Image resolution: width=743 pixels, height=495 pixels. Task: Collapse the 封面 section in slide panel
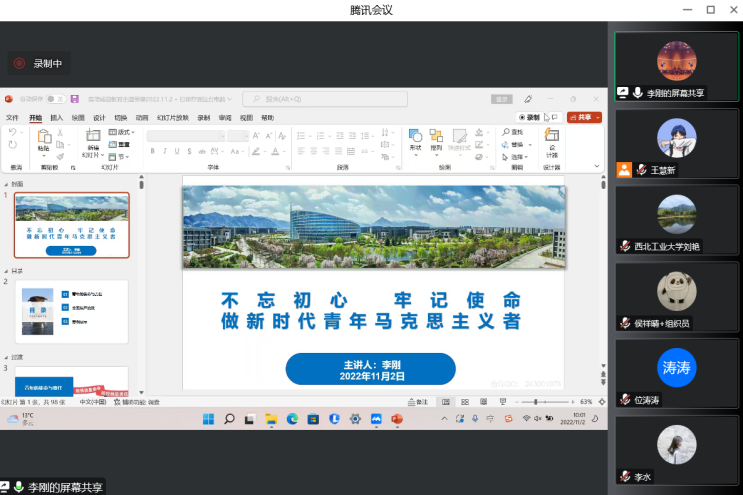(x=7, y=185)
